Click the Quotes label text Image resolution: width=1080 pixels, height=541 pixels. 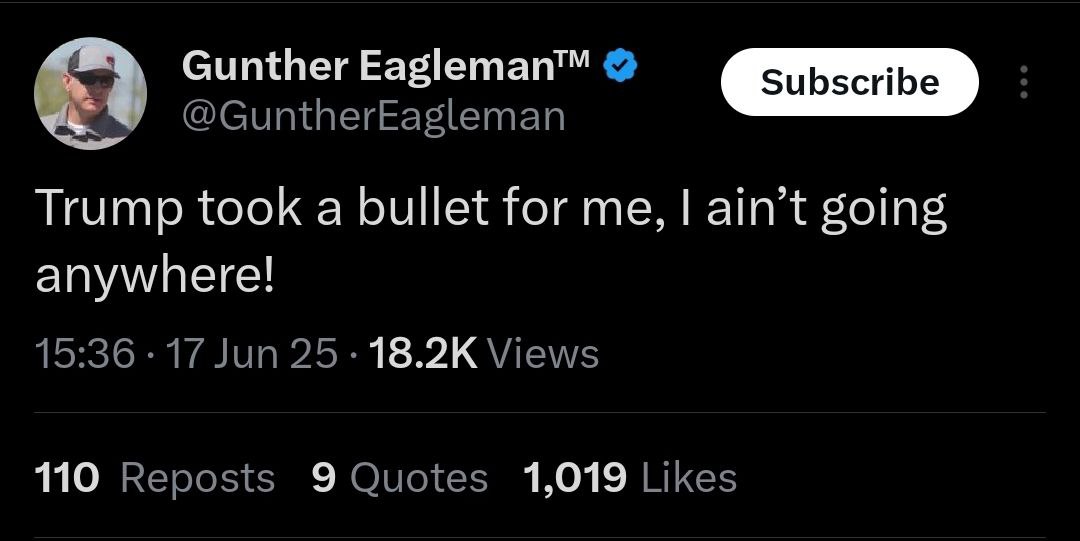click(x=418, y=478)
